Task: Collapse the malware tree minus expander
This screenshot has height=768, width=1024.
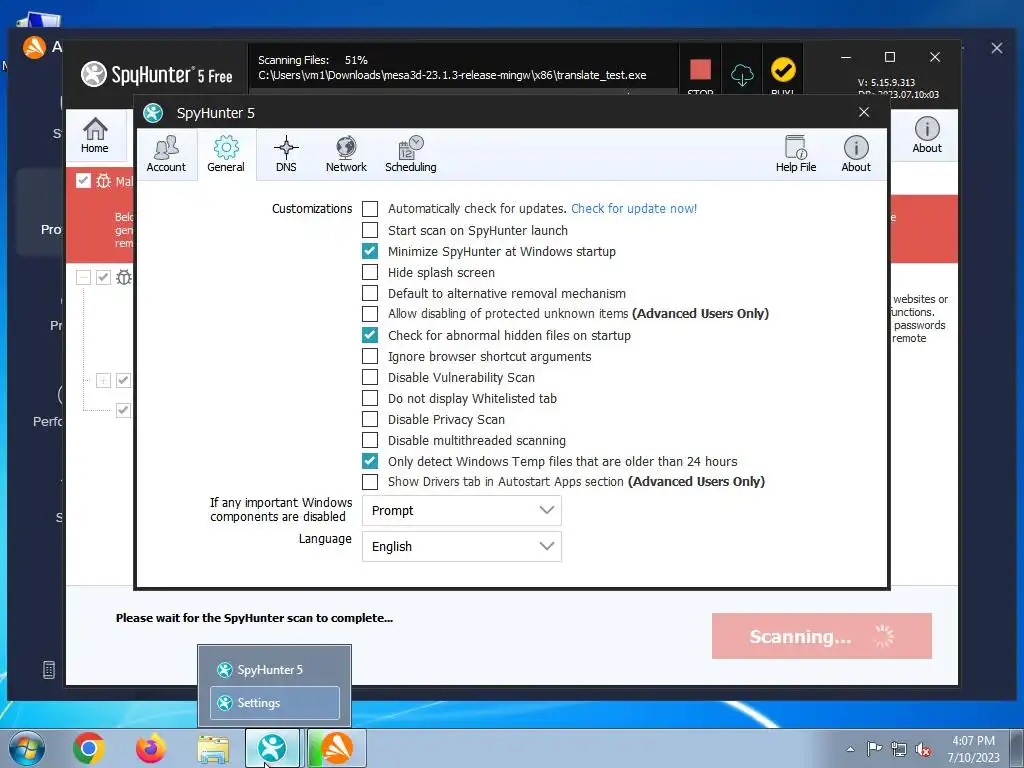Action: click(x=83, y=278)
